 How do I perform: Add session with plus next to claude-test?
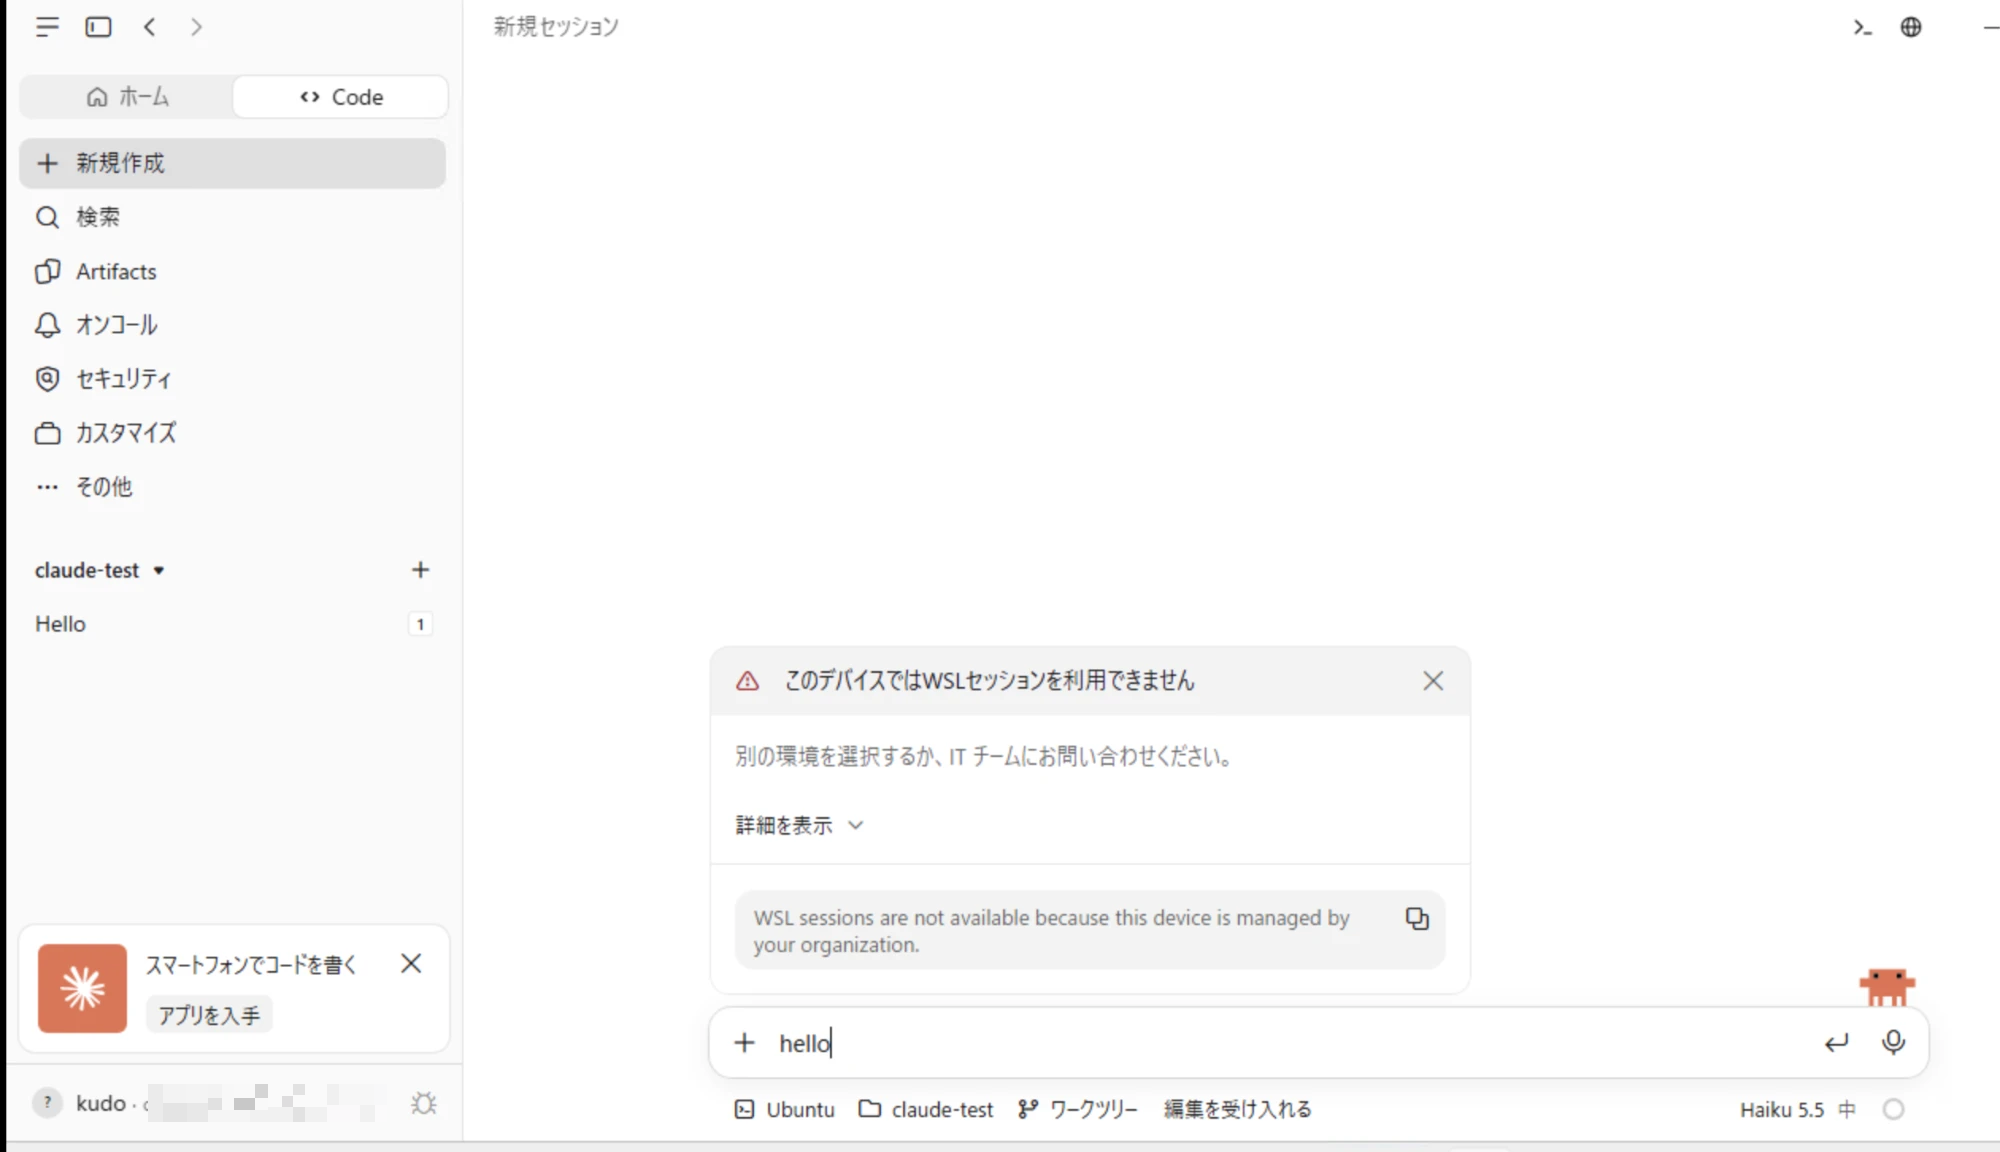[x=420, y=570]
